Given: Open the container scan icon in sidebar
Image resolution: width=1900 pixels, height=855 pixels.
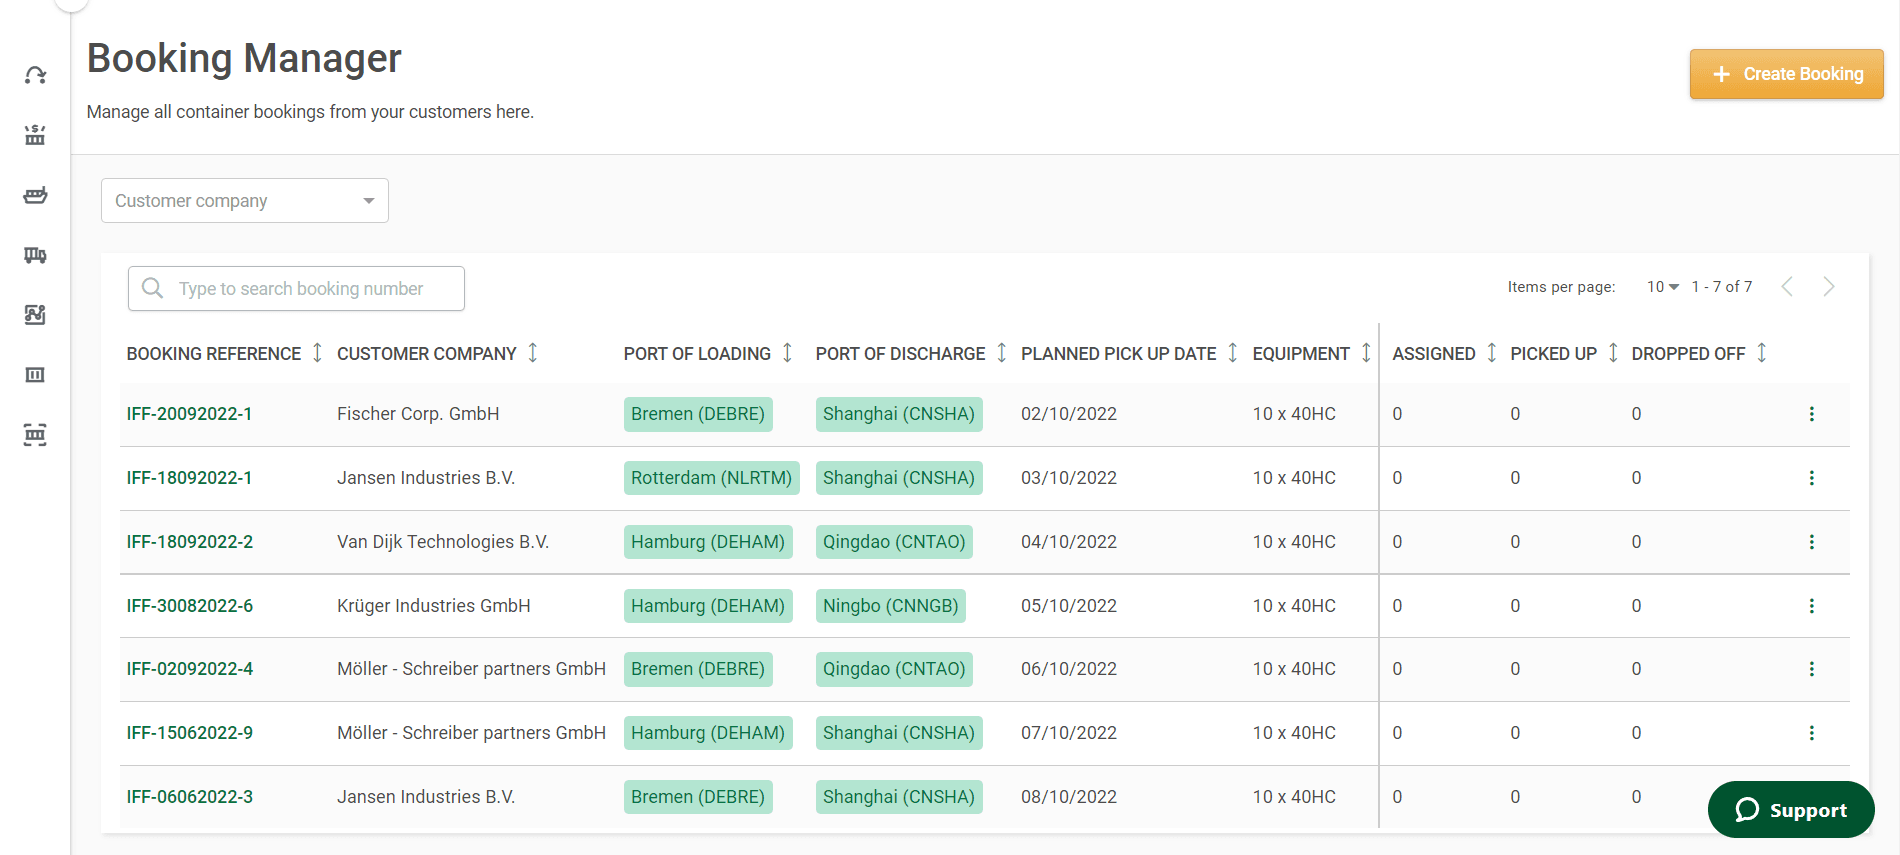Looking at the screenshot, I should click(x=35, y=435).
